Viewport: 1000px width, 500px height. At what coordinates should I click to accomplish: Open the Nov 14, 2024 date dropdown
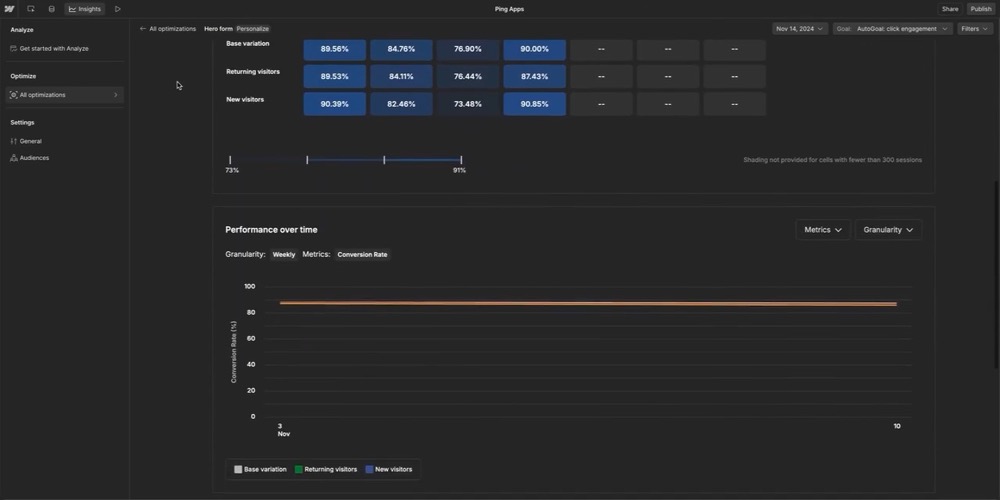click(800, 29)
